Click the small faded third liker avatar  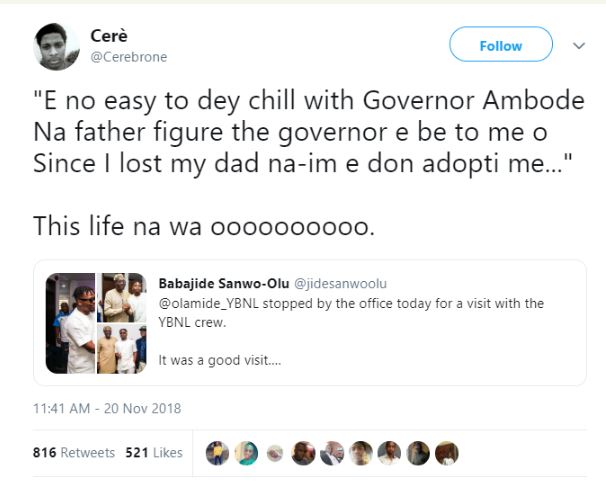point(274,453)
